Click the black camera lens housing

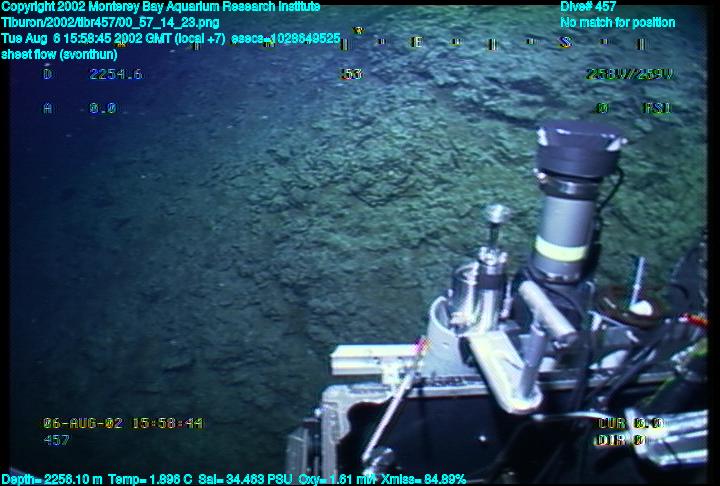coord(581,148)
